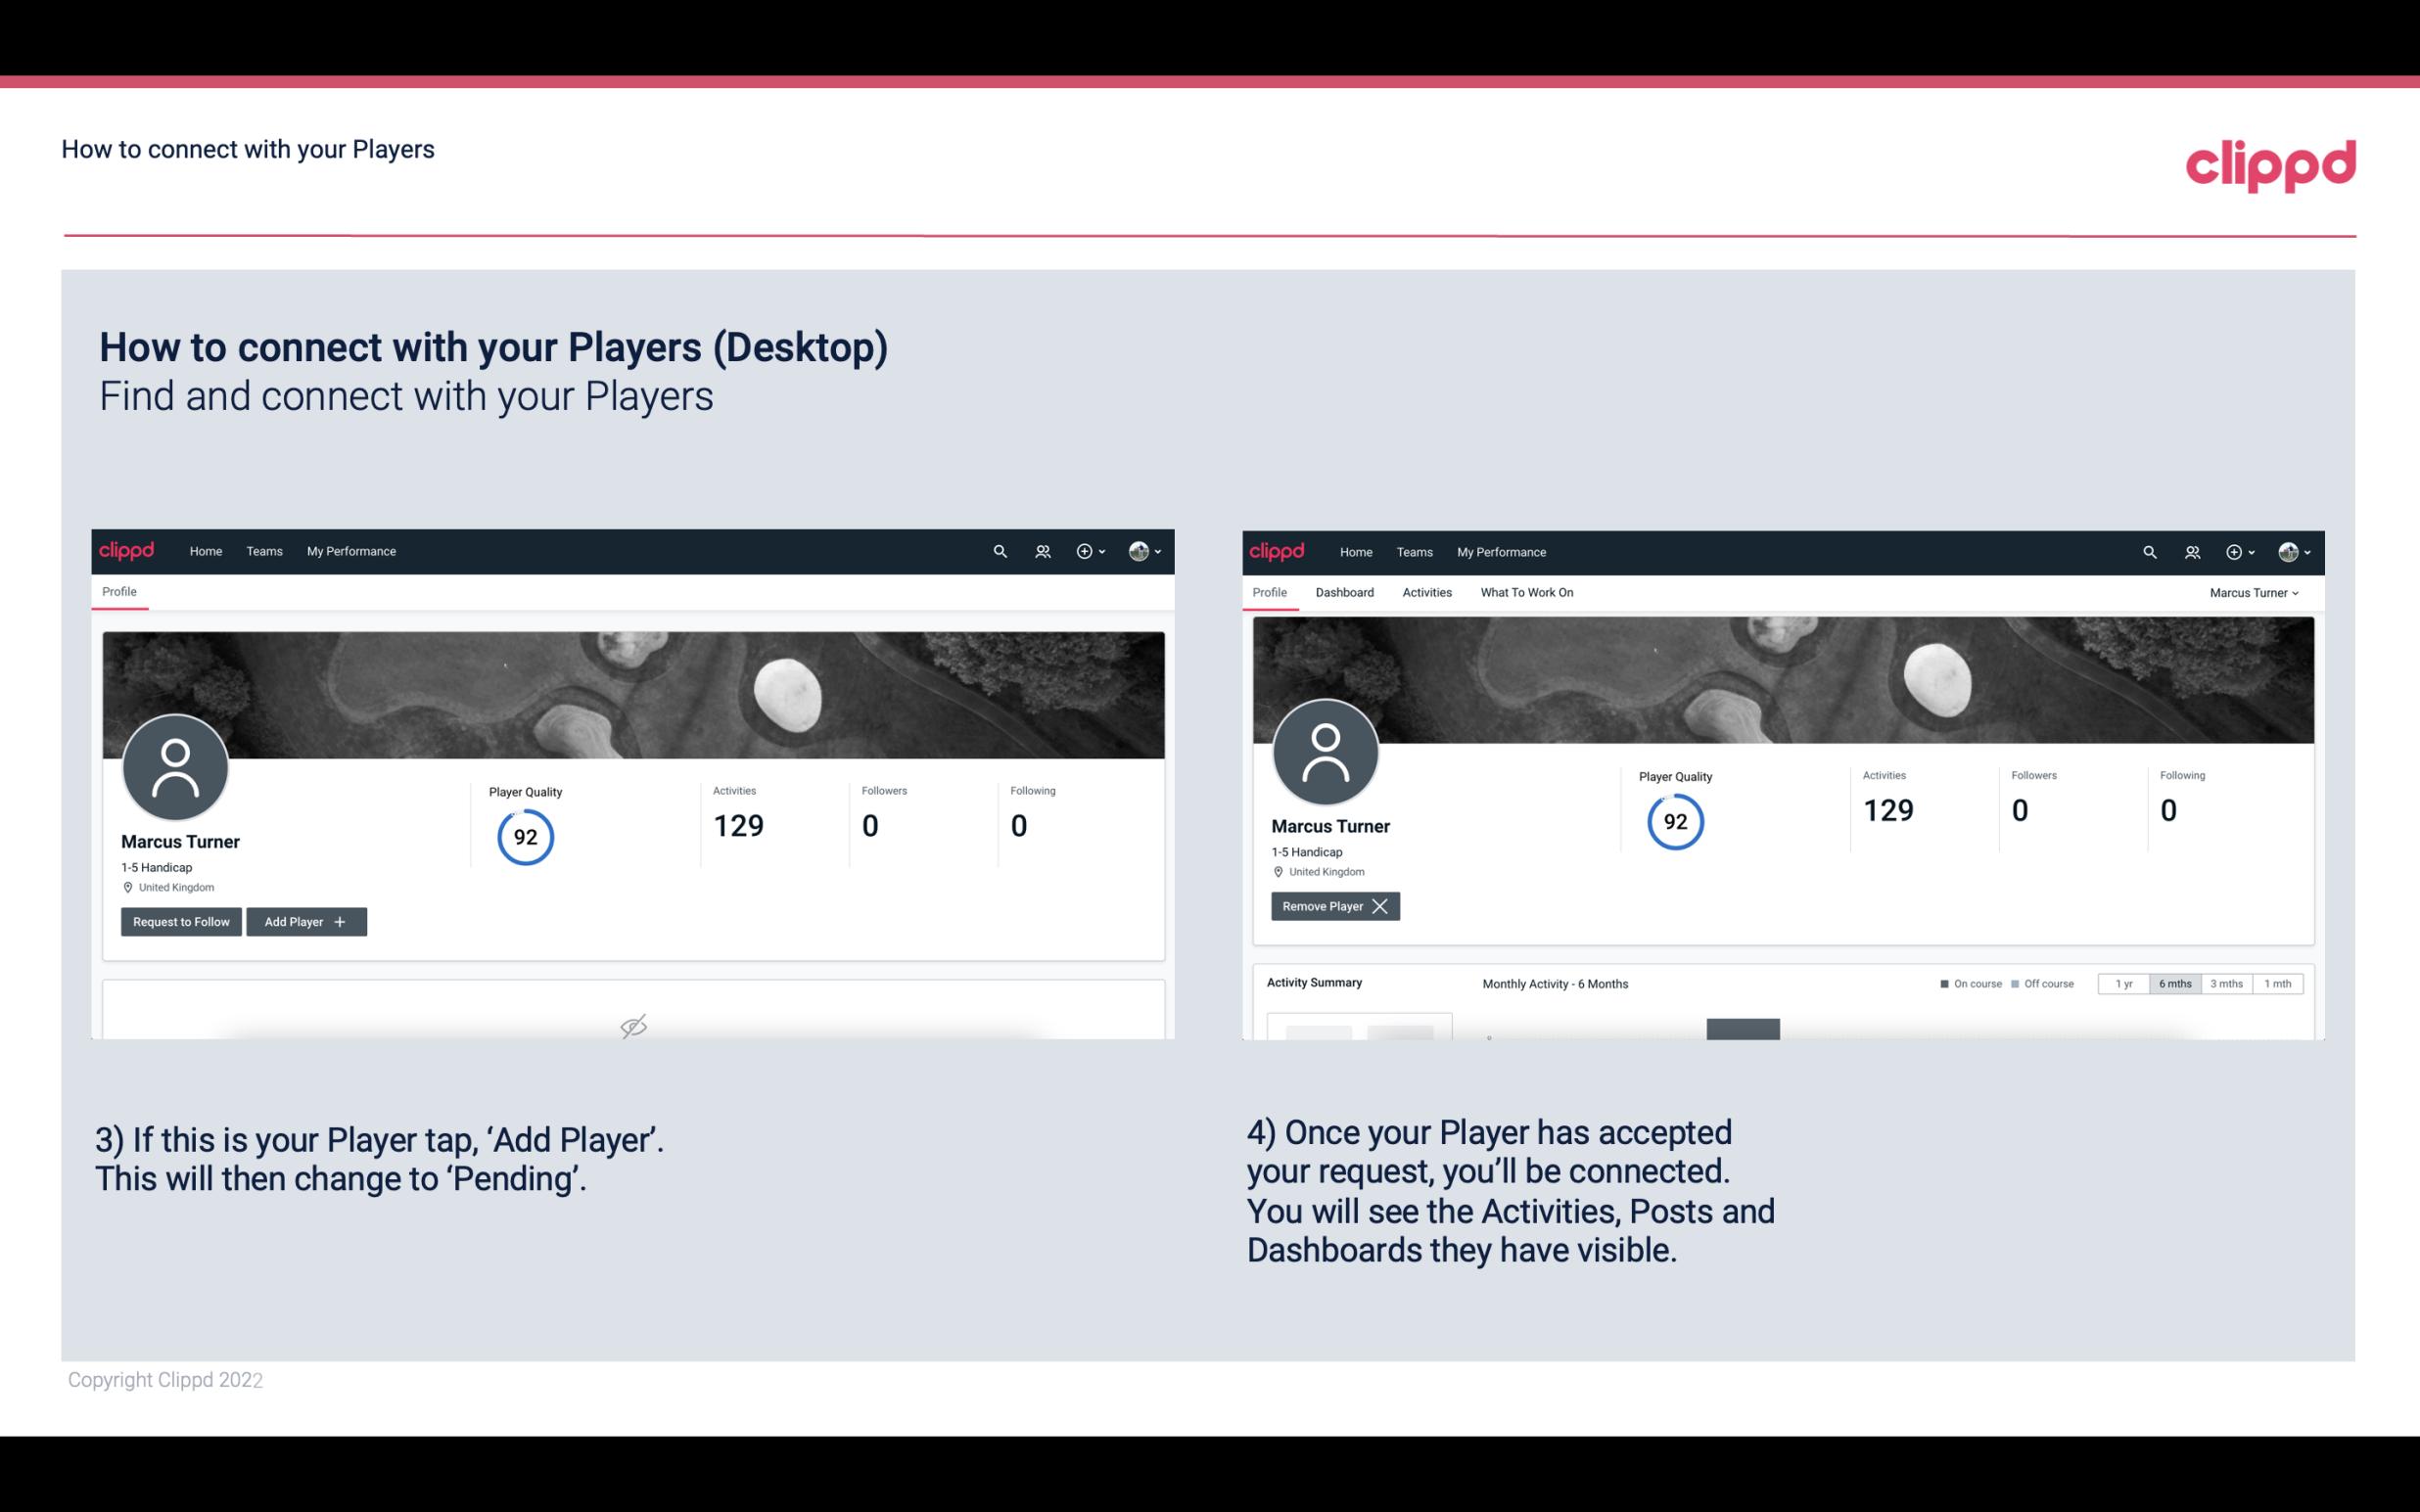The image size is (2420, 1512).
Task: Select the '6 mths' activity toggle button
Action: pos(2176,983)
